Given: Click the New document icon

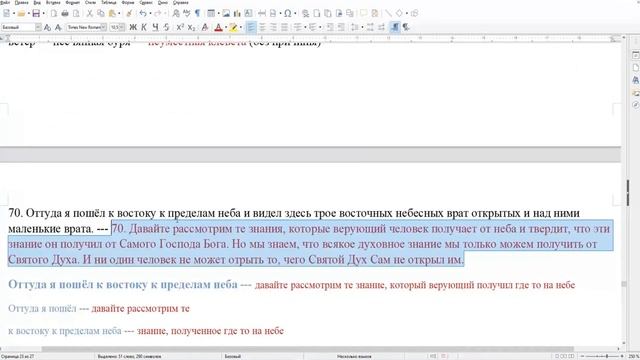Looking at the screenshot, I should pyautogui.click(x=7, y=13).
